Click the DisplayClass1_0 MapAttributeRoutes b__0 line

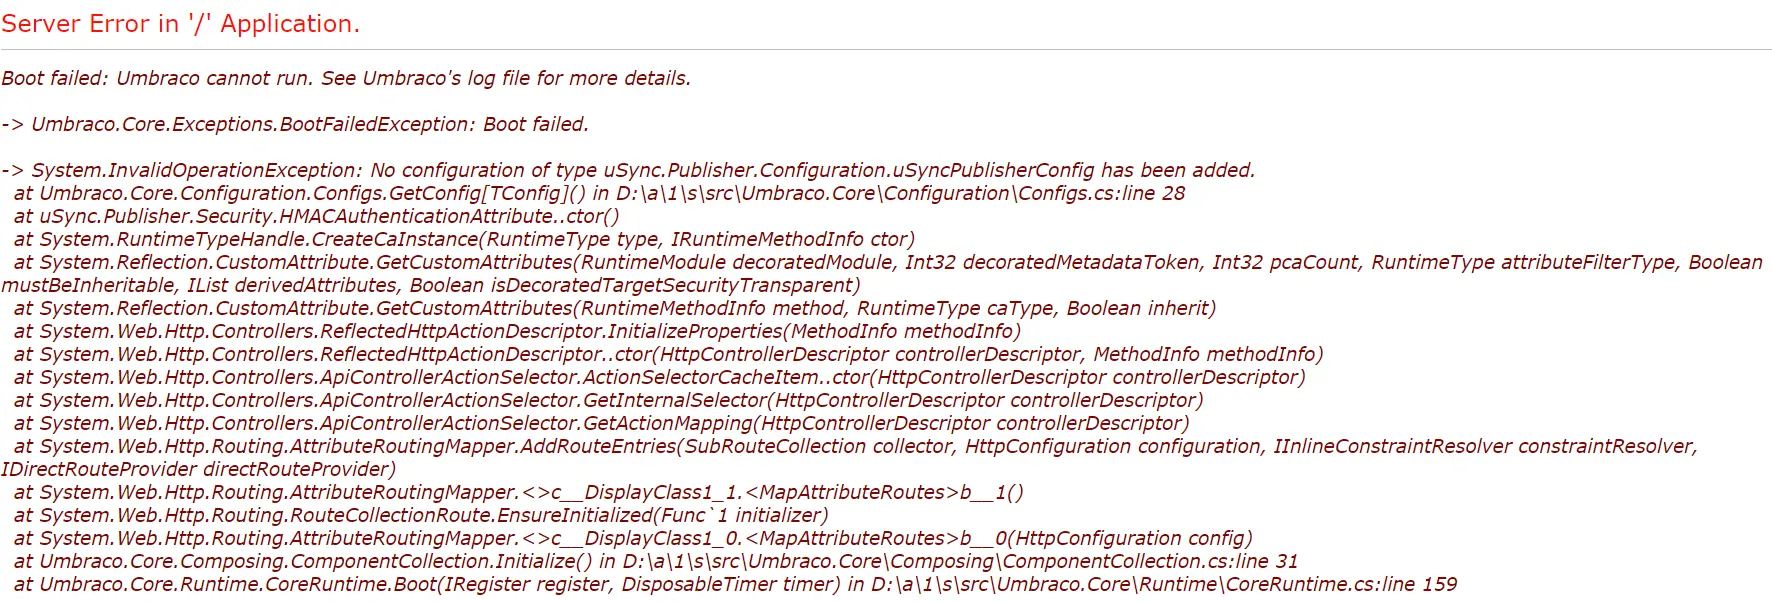(632, 538)
